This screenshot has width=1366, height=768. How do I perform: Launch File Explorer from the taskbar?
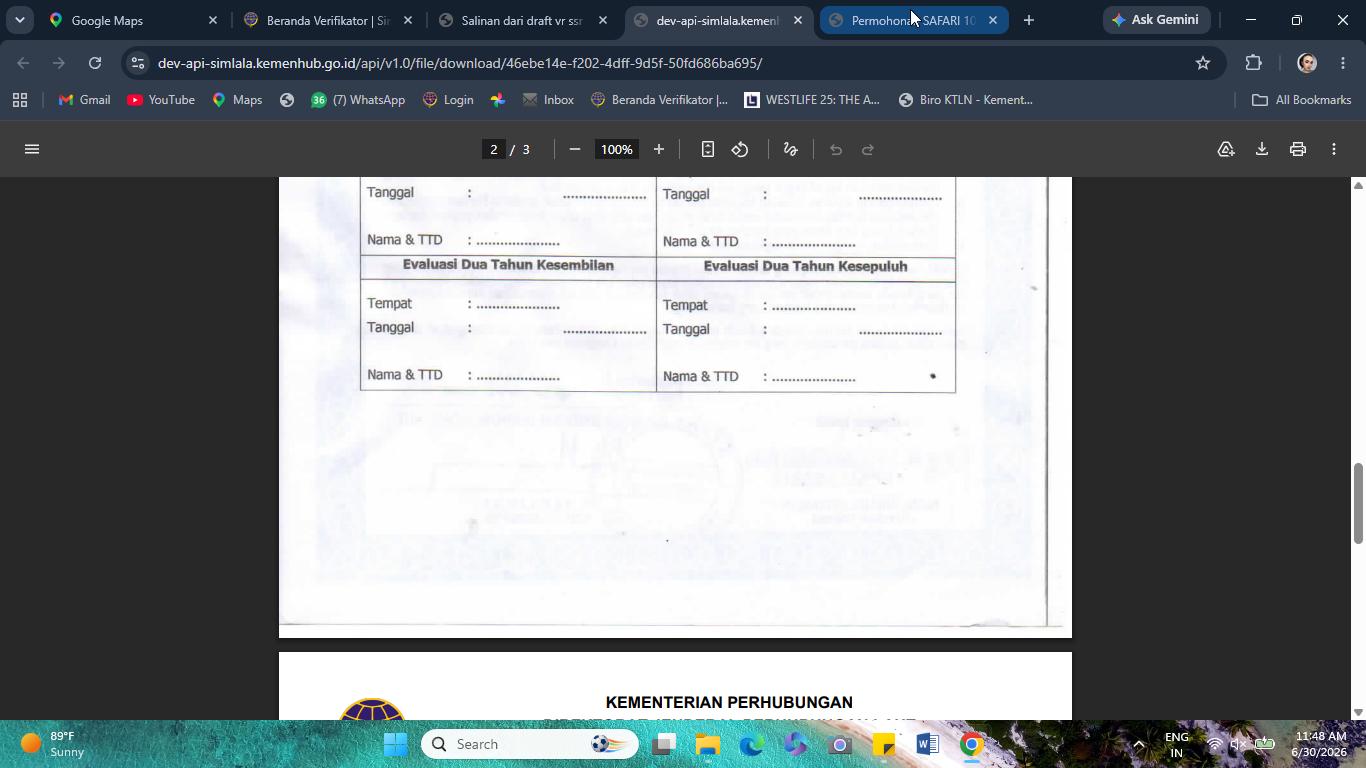tap(708, 744)
